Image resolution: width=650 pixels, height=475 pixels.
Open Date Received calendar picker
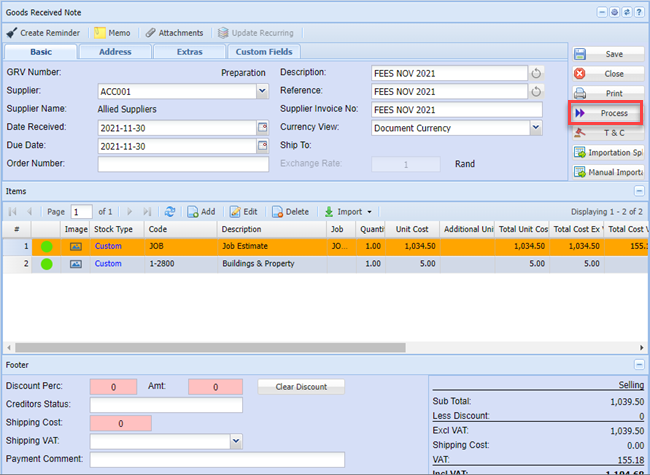263,128
